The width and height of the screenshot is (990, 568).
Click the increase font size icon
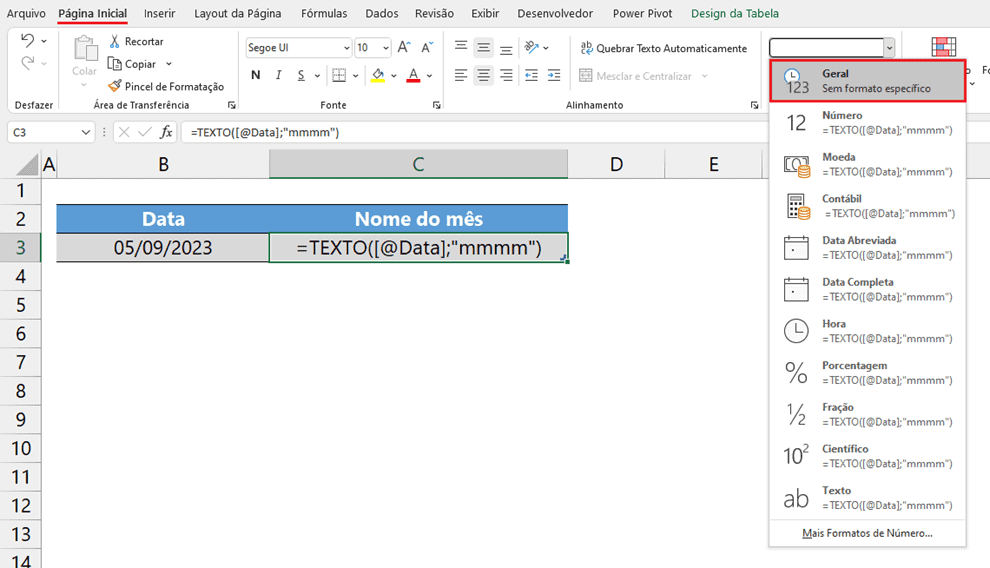[403, 47]
